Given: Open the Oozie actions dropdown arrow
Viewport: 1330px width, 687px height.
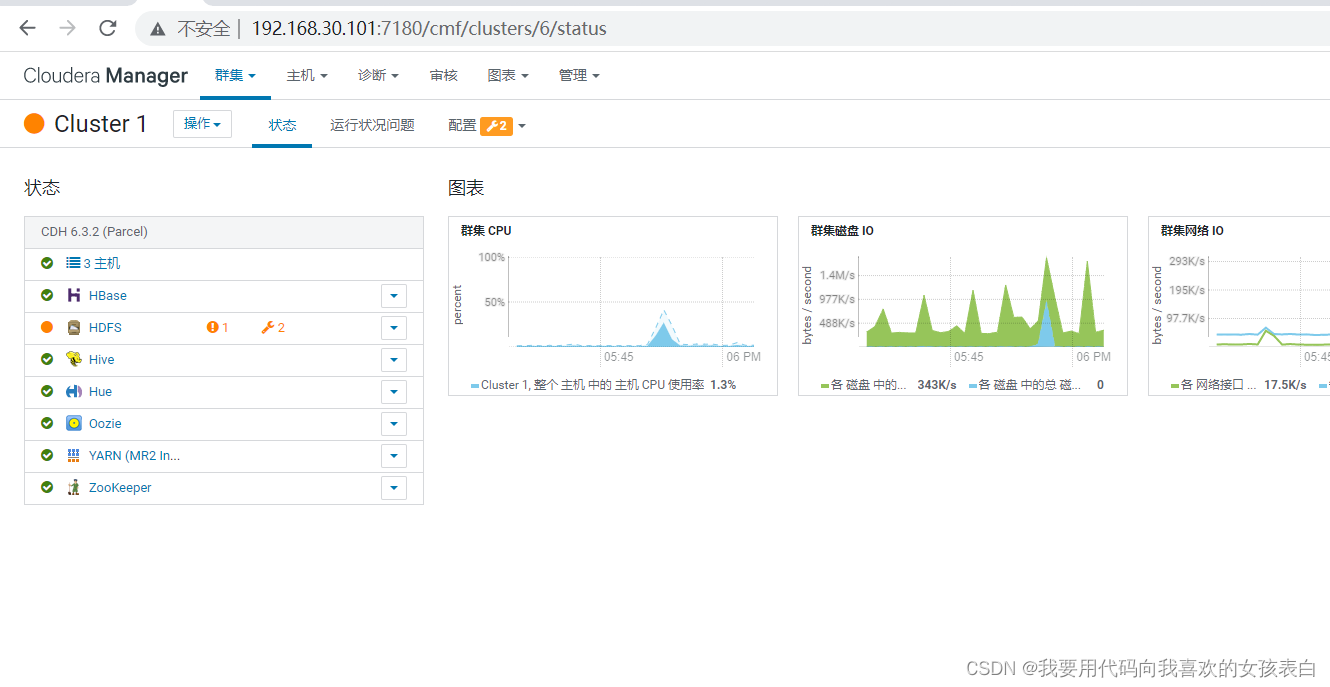Looking at the screenshot, I should [394, 424].
